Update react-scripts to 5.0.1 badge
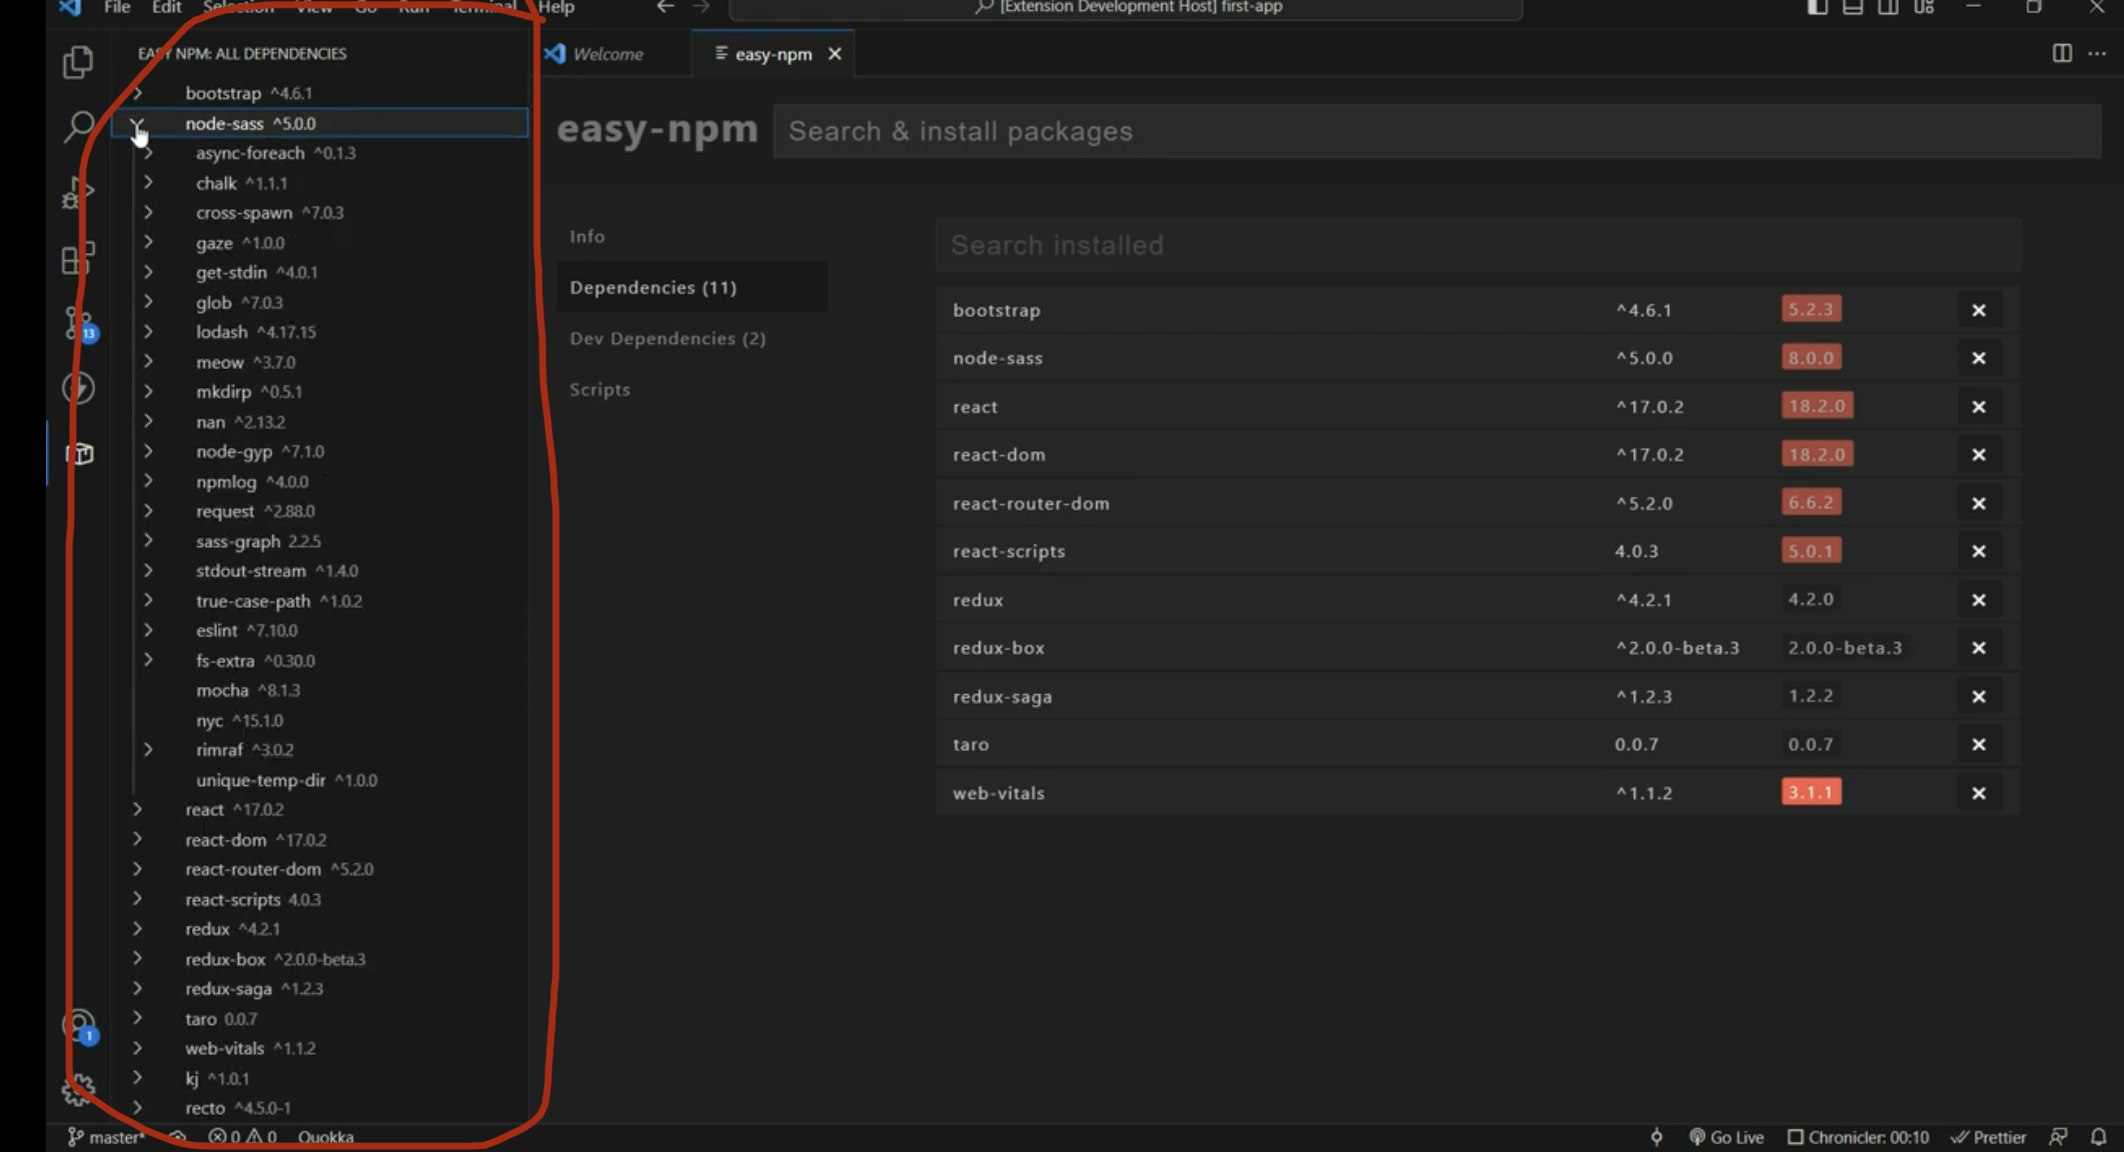Screen dimensions: 2124x1152 [x=1811, y=550]
